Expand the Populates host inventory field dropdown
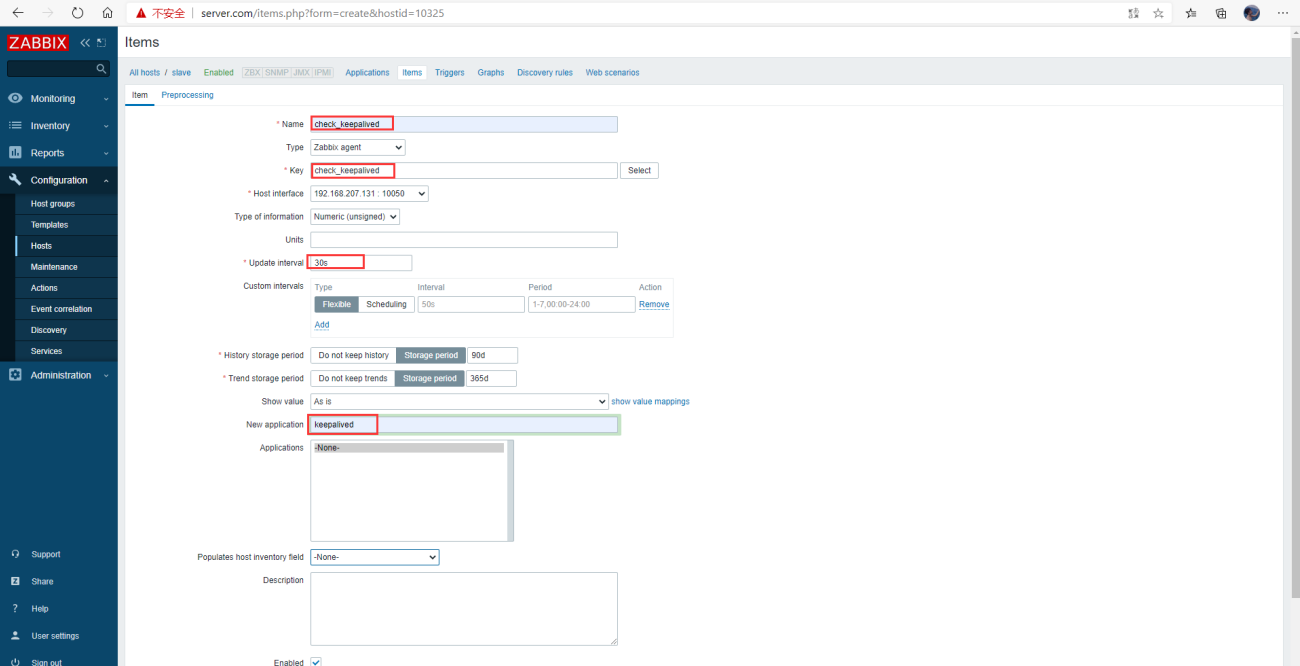 point(374,557)
